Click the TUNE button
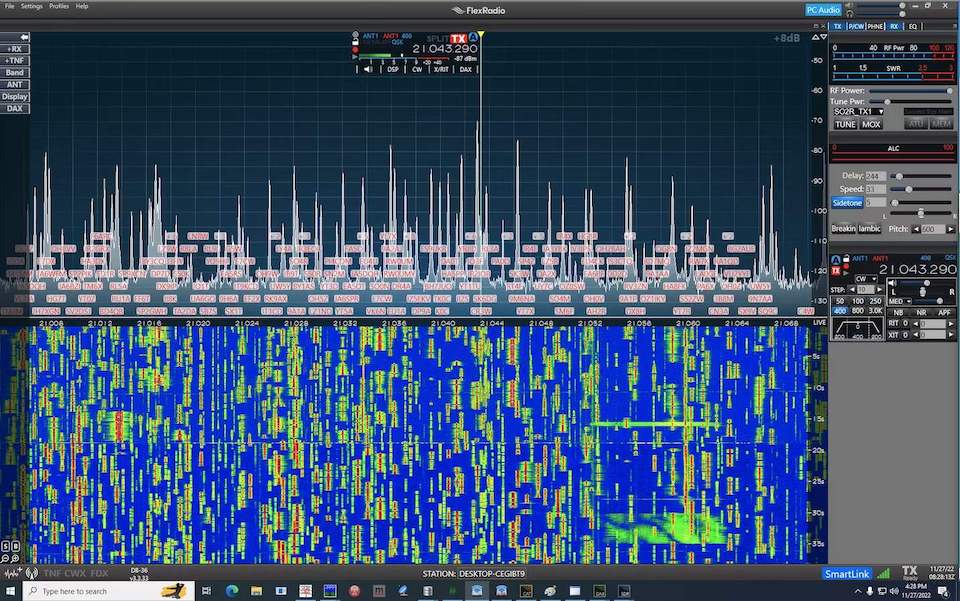 pos(845,124)
